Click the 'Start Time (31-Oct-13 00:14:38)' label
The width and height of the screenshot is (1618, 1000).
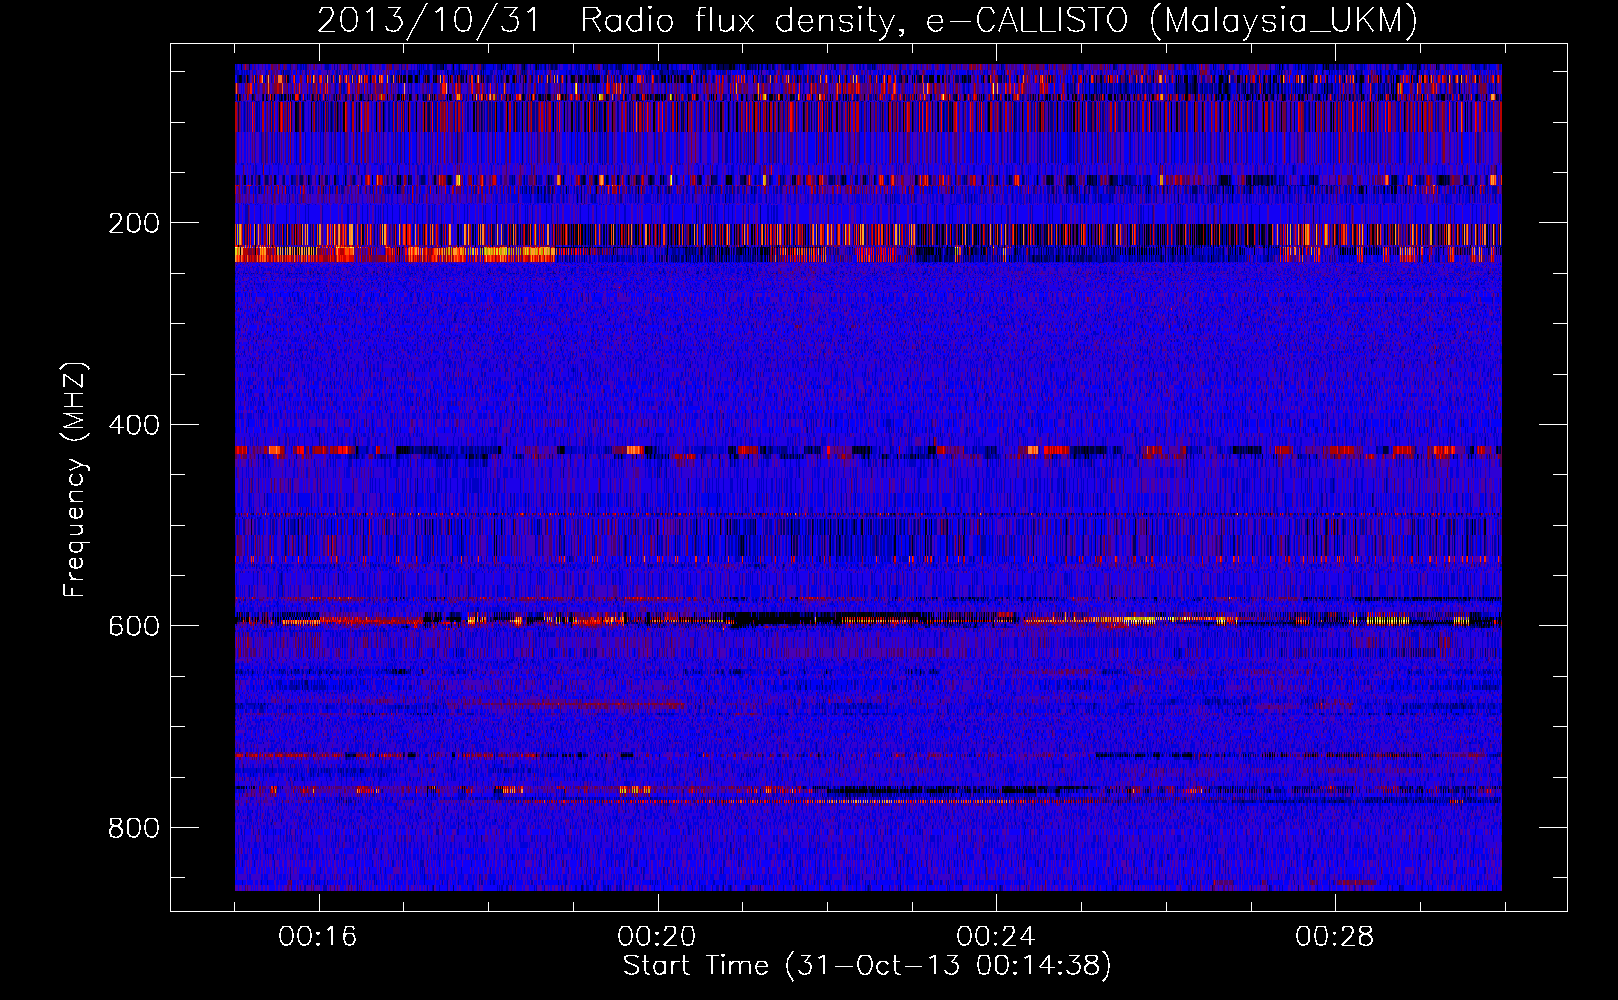pos(867,966)
